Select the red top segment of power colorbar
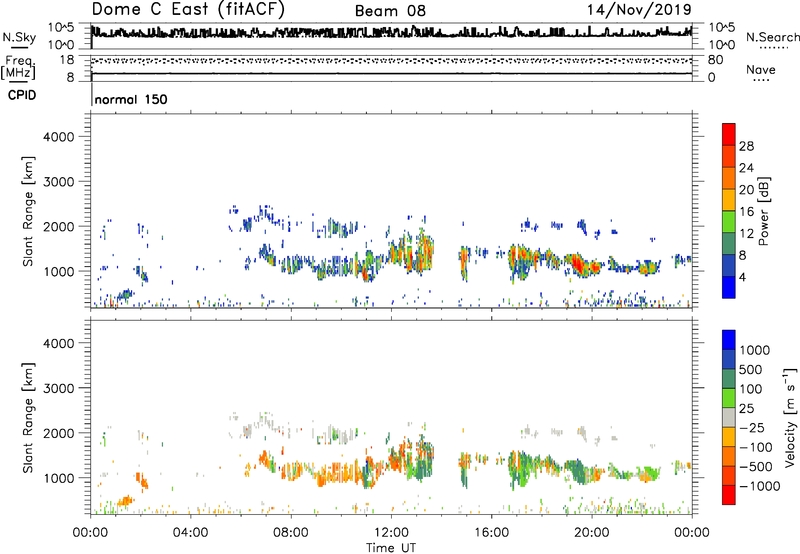This screenshot has width=800, height=554. [x=729, y=135]
